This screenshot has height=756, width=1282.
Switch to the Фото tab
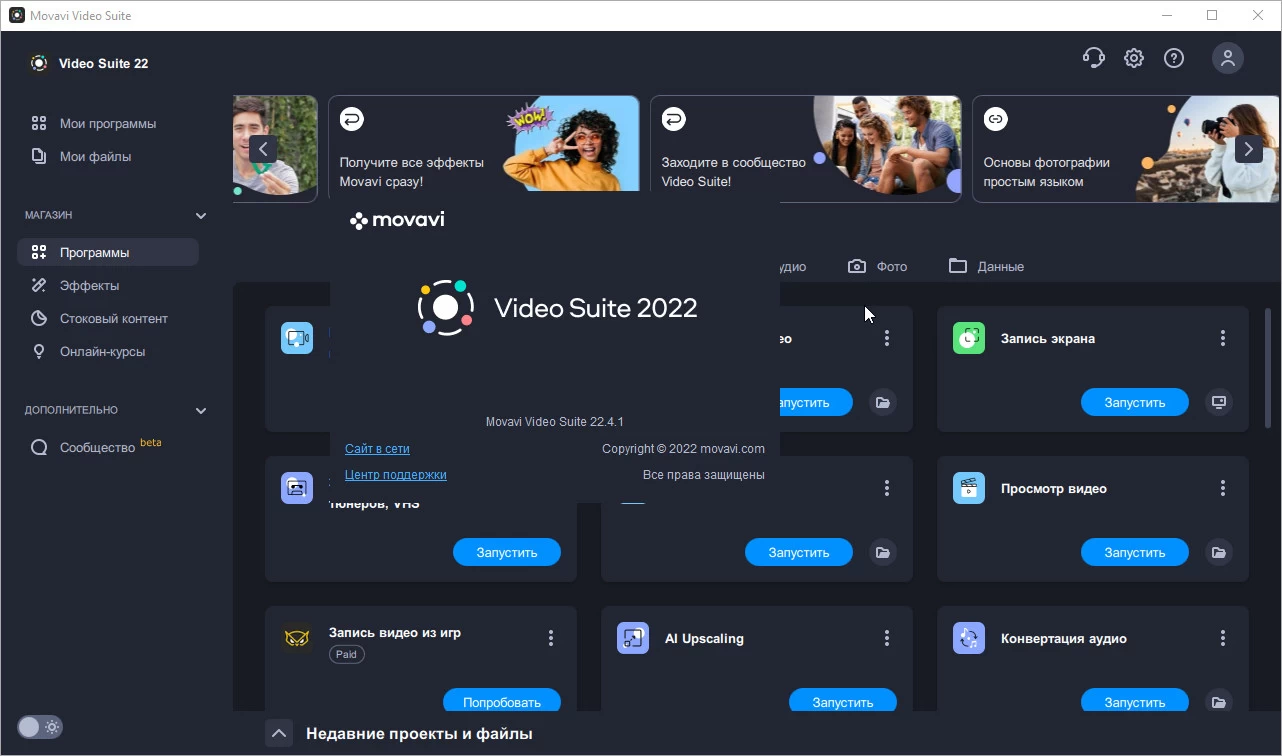click(x=878, y=267)
